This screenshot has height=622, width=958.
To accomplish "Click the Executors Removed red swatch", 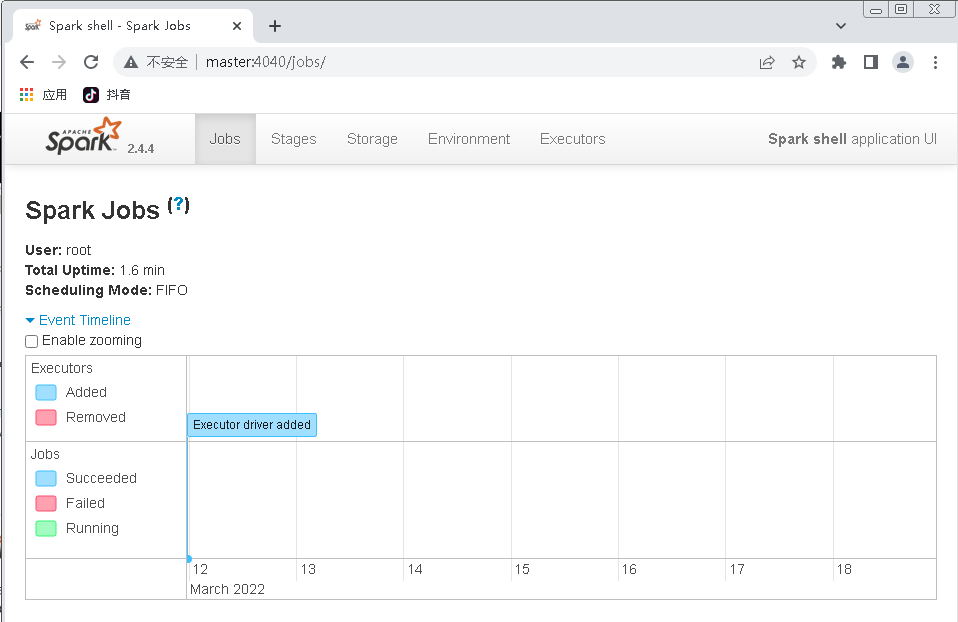I will (x=46, y=417).
